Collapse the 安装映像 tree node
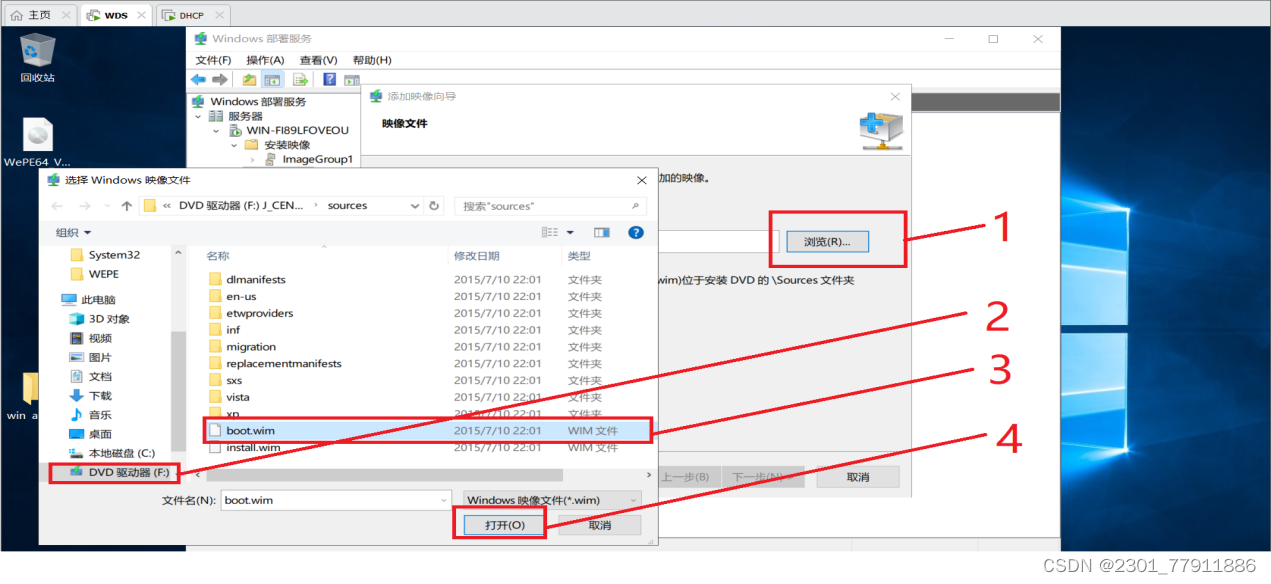This screenshot has height=584, width=1271. pos(234,145)
